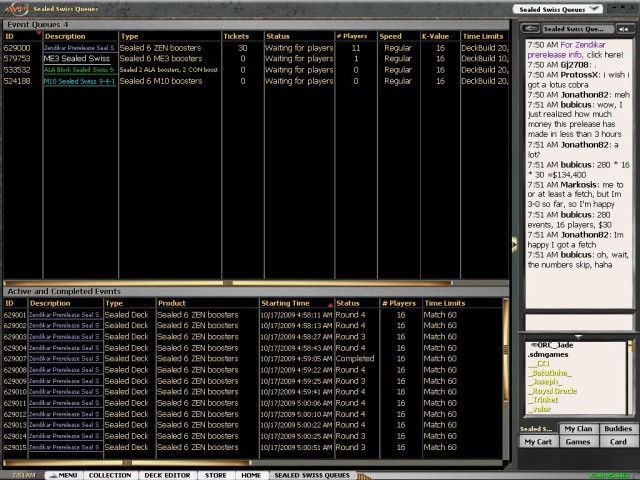Select the SEALED SWISS QUEUES bottom tab
Viewport: 640px width, 480px height.
pos(312,476)
